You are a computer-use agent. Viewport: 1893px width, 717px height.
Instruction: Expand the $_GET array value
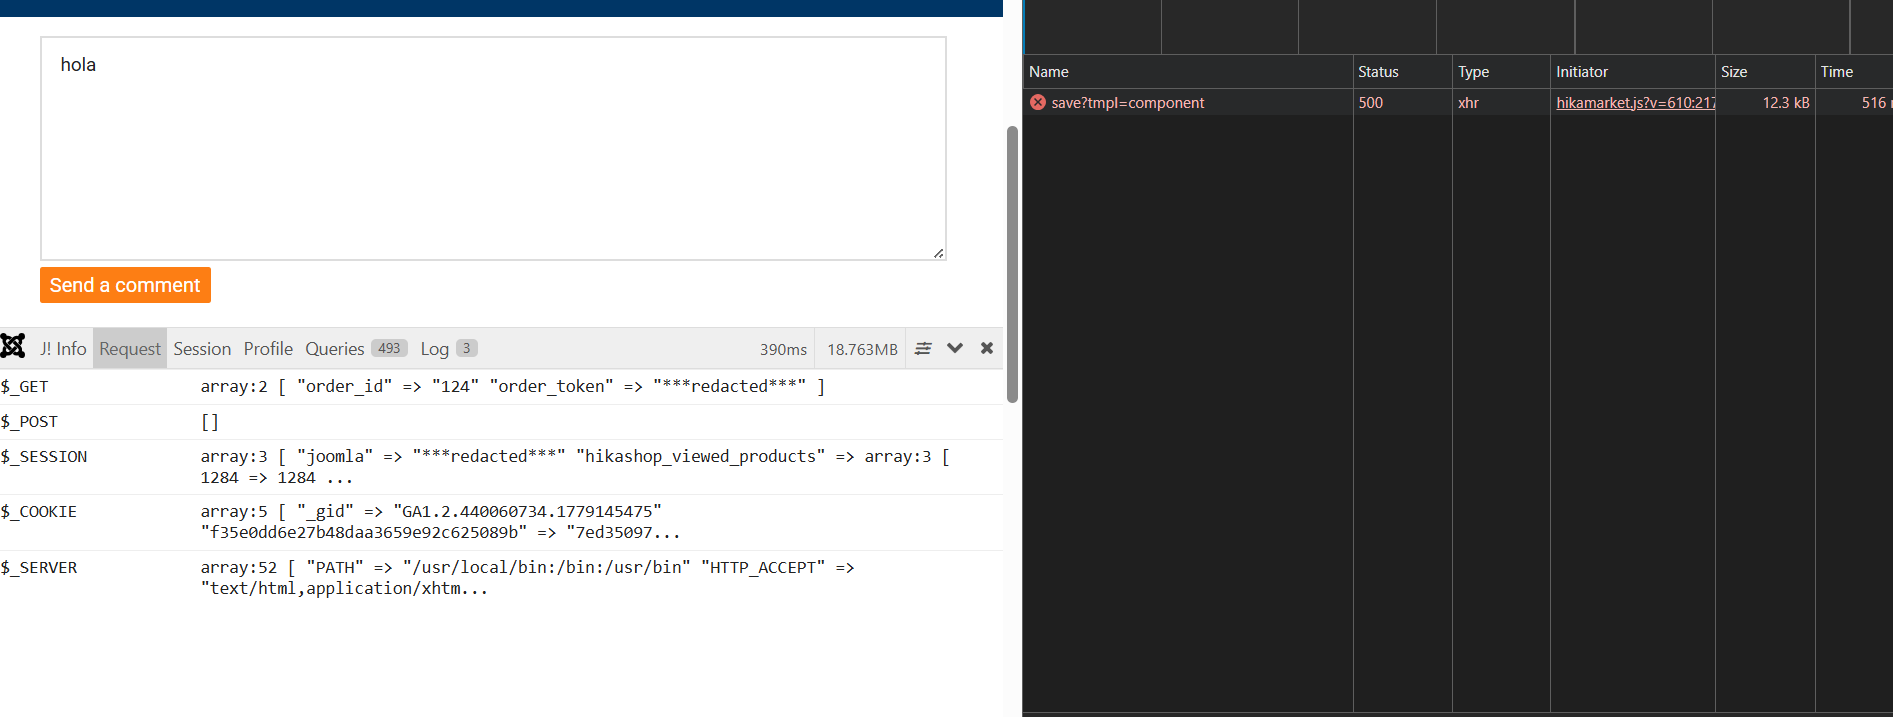click(x=513, y=386)
